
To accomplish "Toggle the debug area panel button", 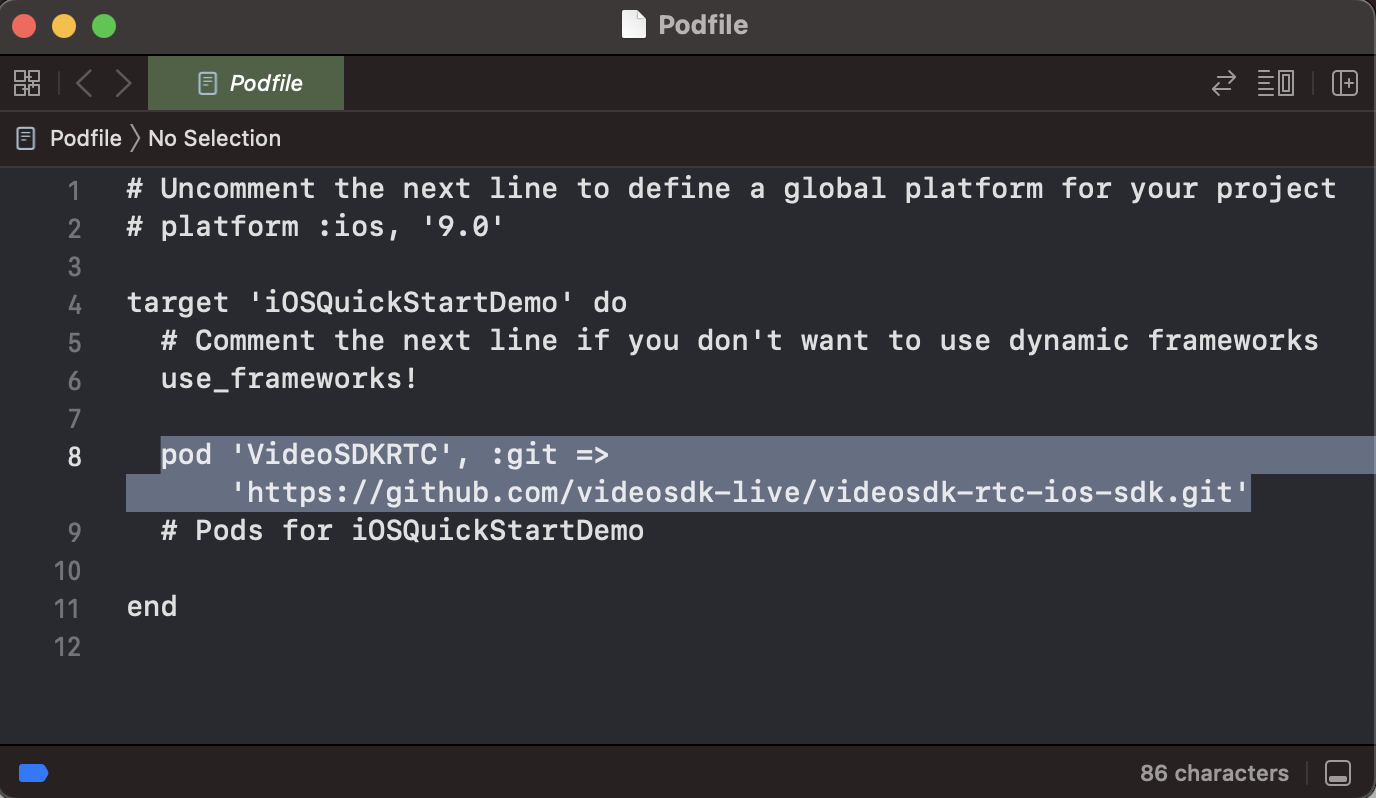I will point(1338,773).
